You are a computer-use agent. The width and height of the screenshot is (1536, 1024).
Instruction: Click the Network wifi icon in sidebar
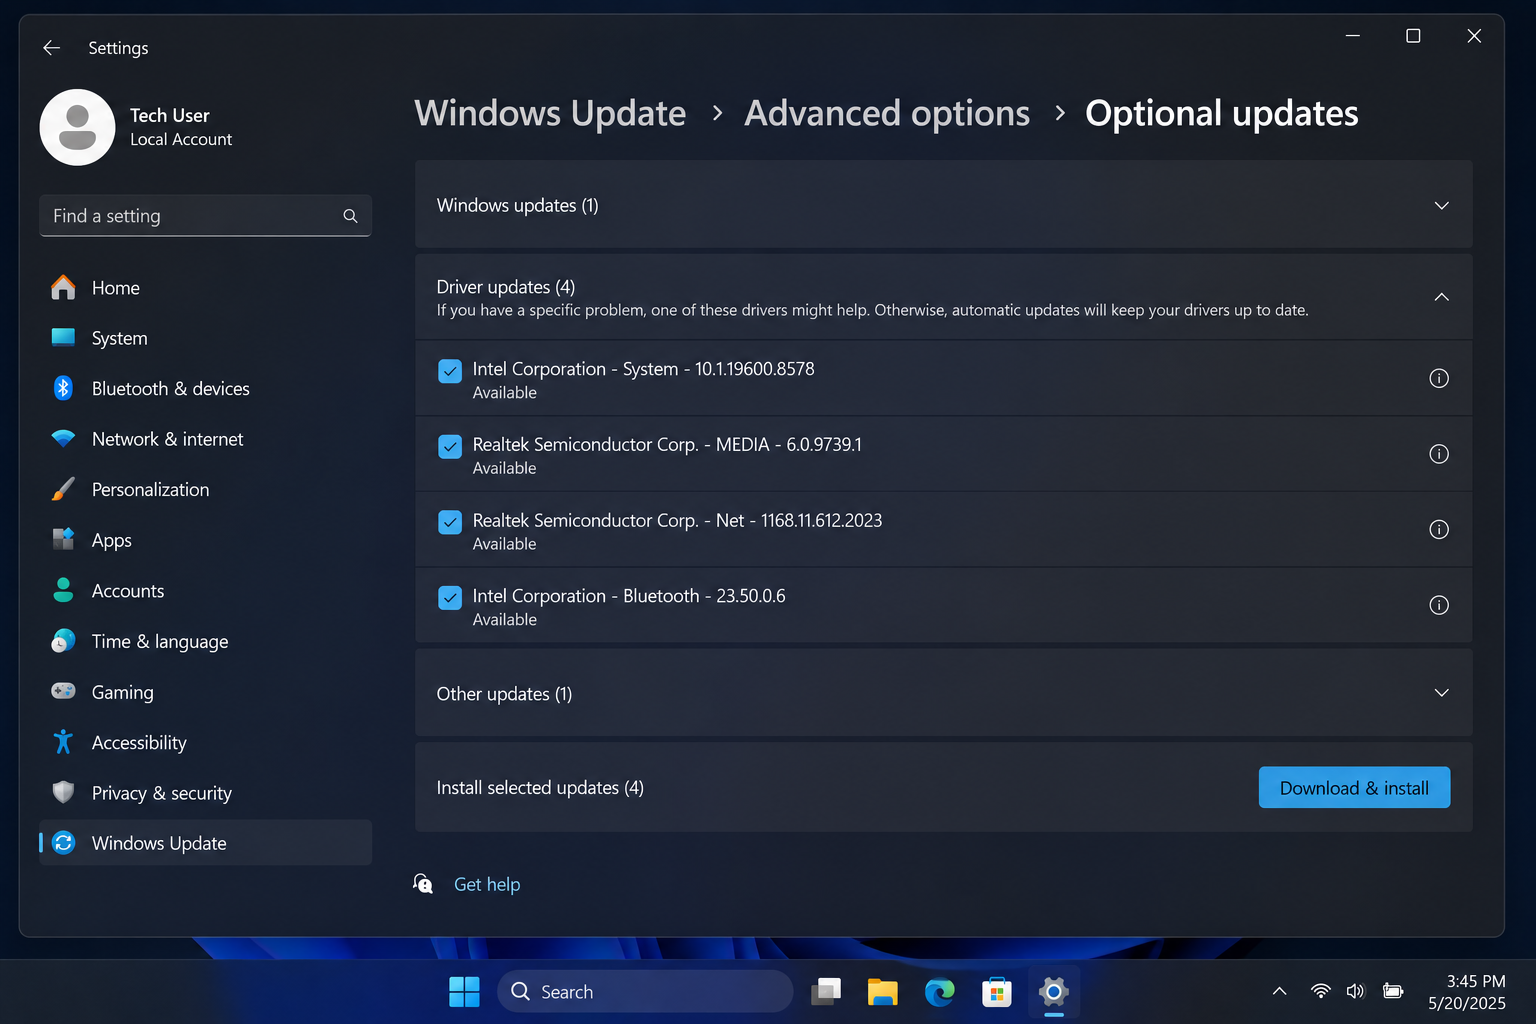point(63,439)
